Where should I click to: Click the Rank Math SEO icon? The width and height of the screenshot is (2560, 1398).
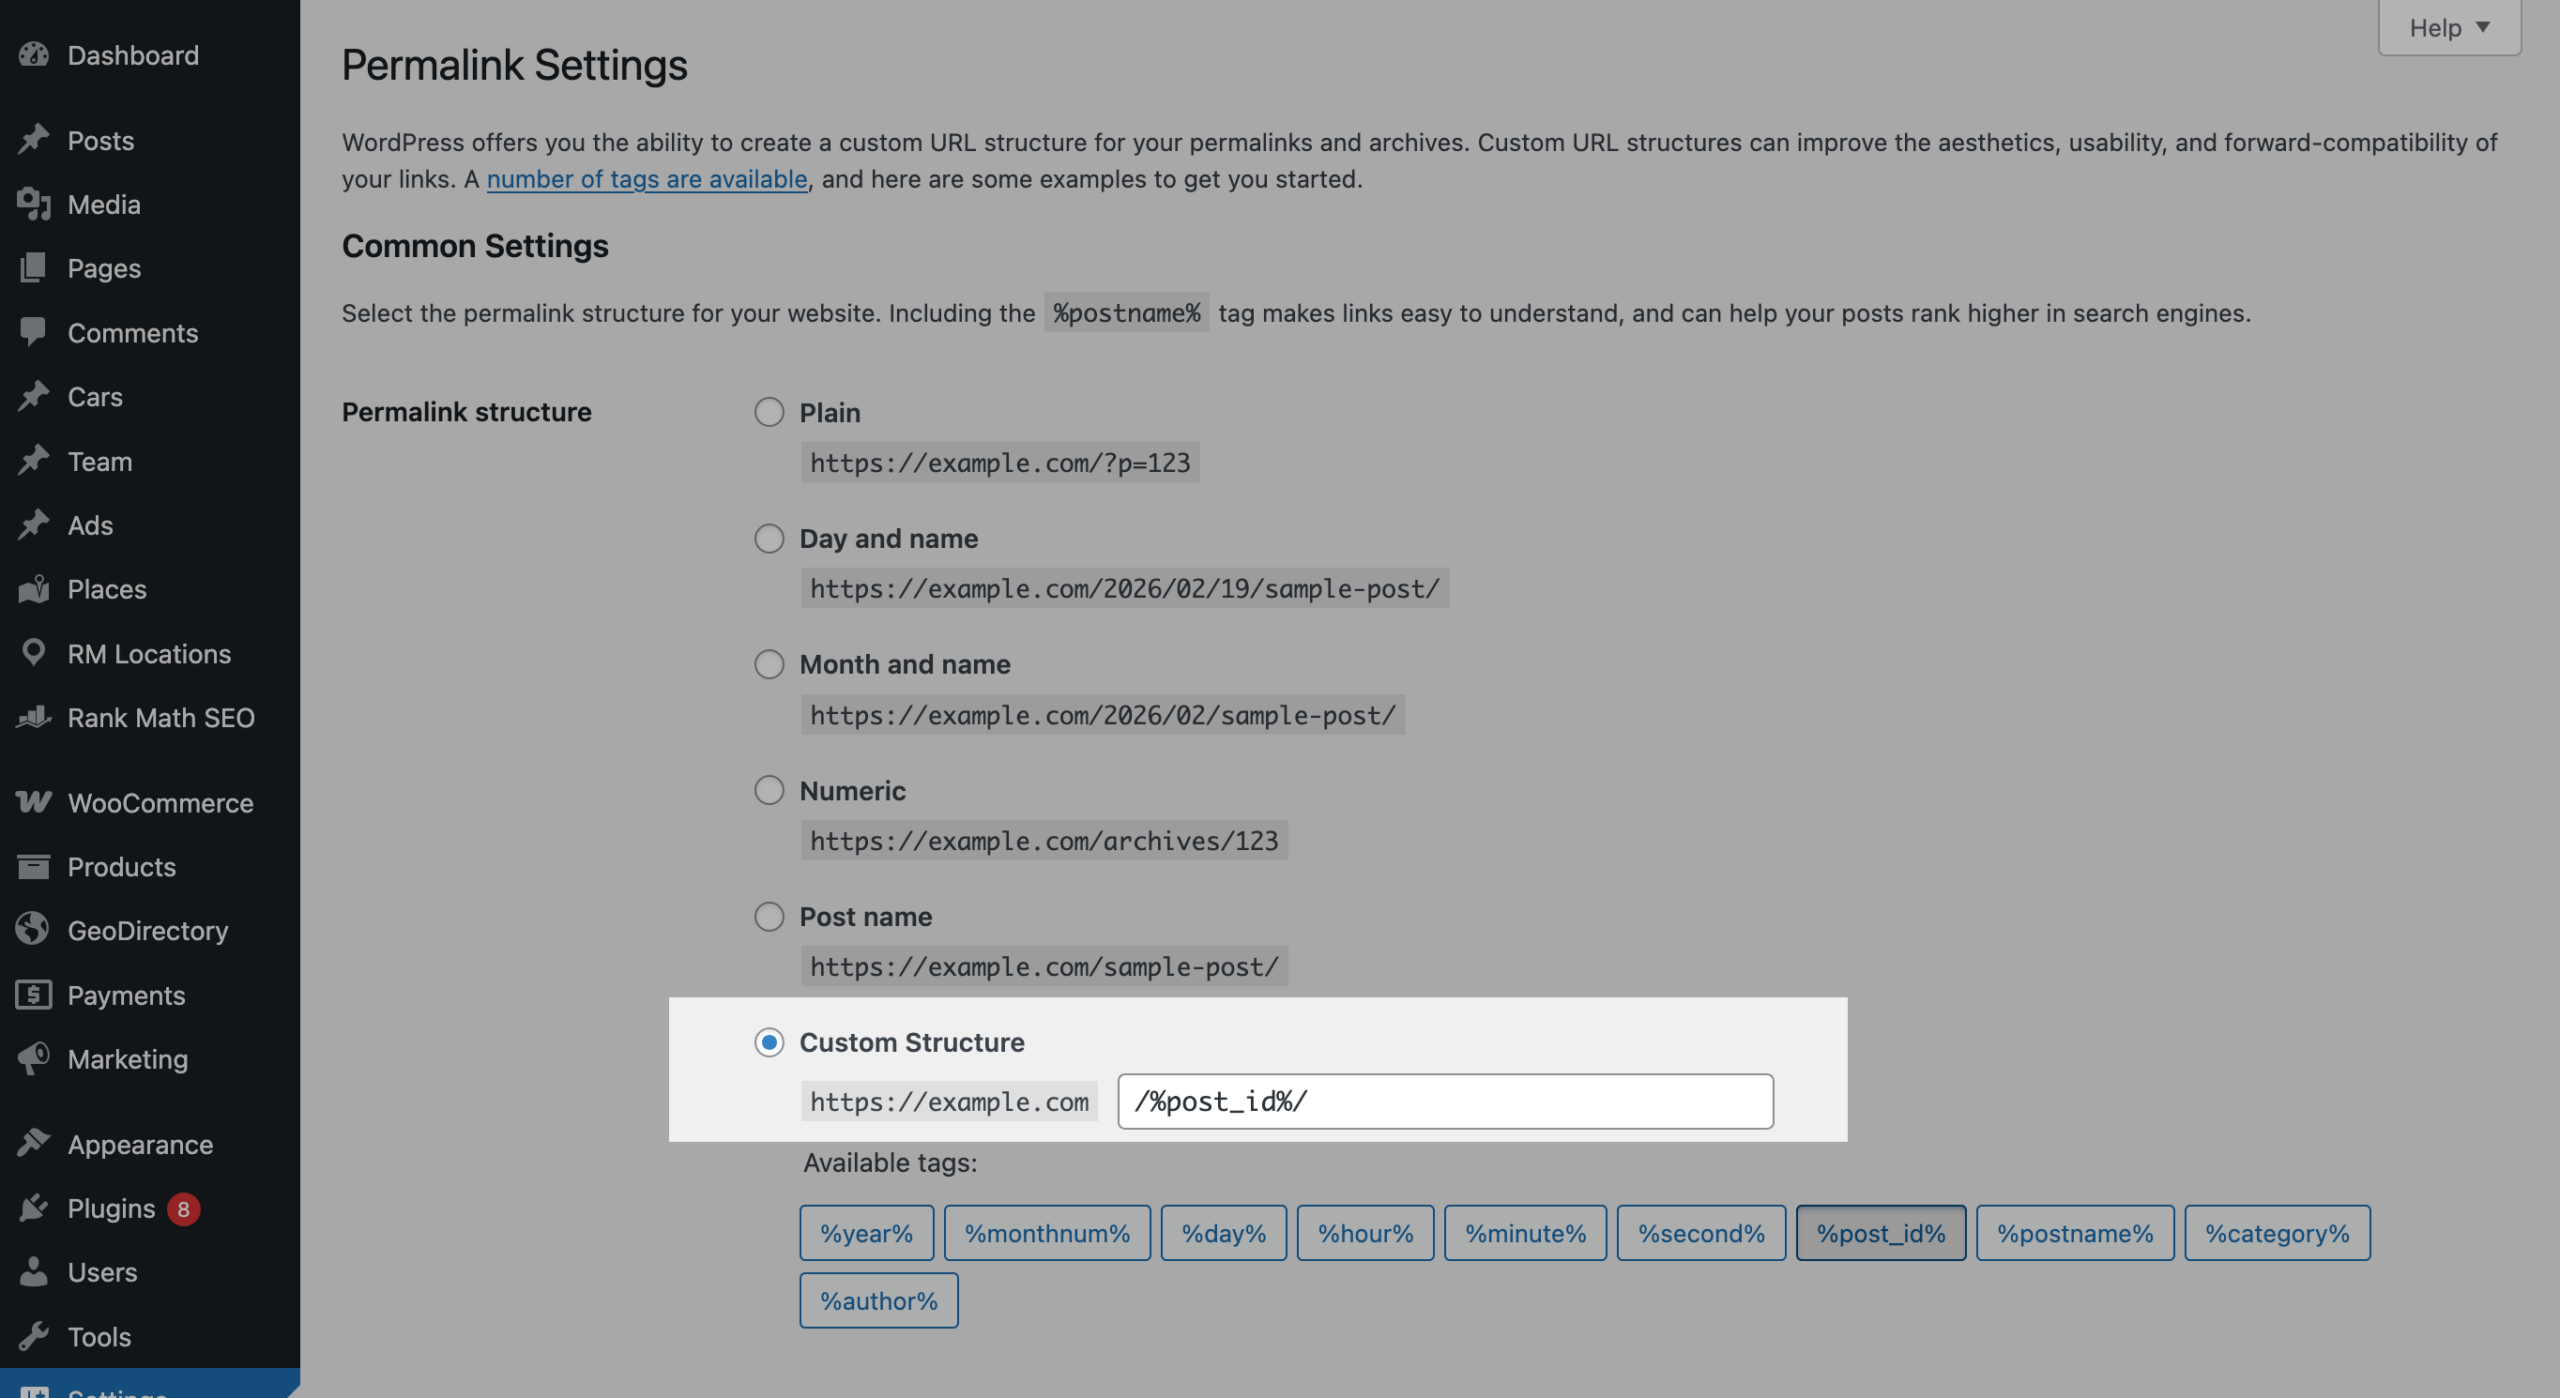[x=33, y=717]
